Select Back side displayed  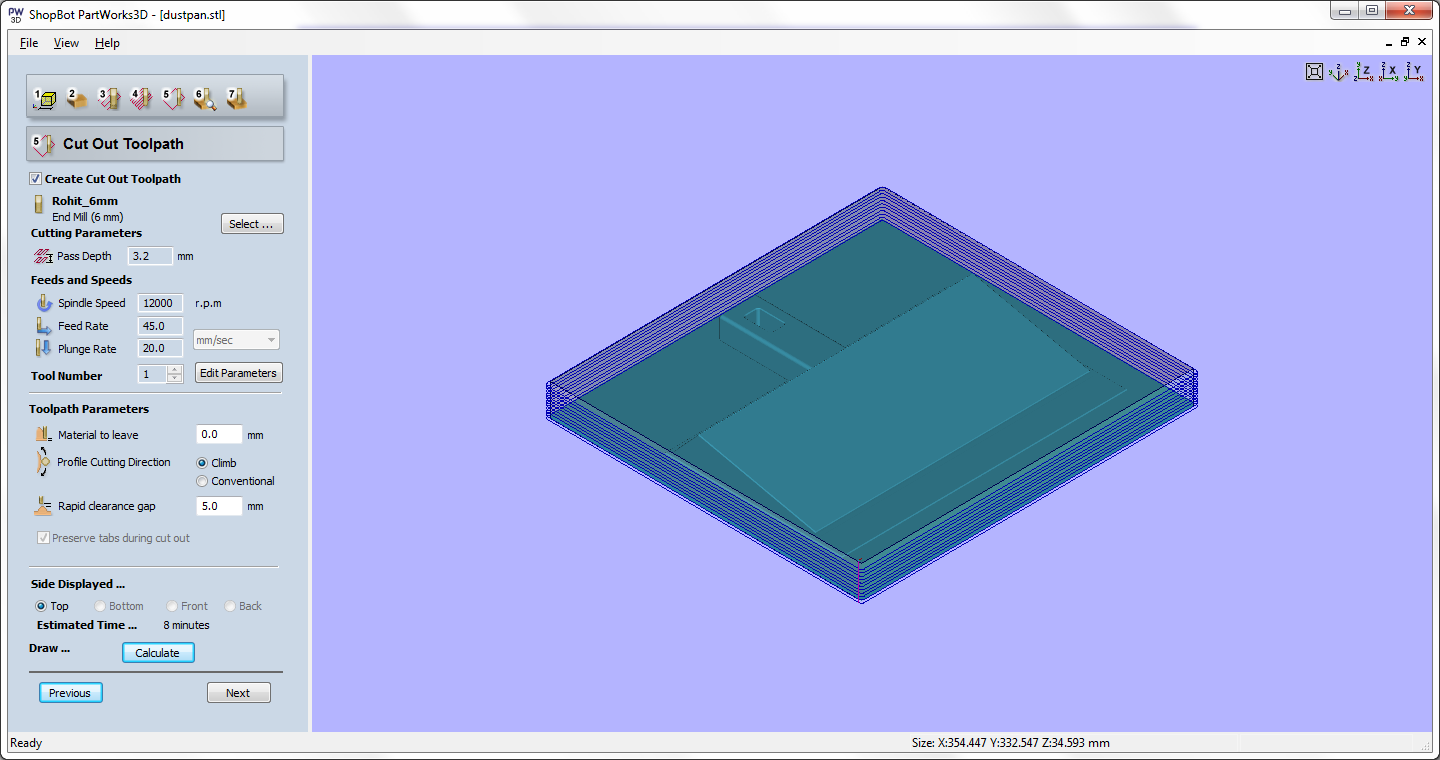(x=230, y=606)
